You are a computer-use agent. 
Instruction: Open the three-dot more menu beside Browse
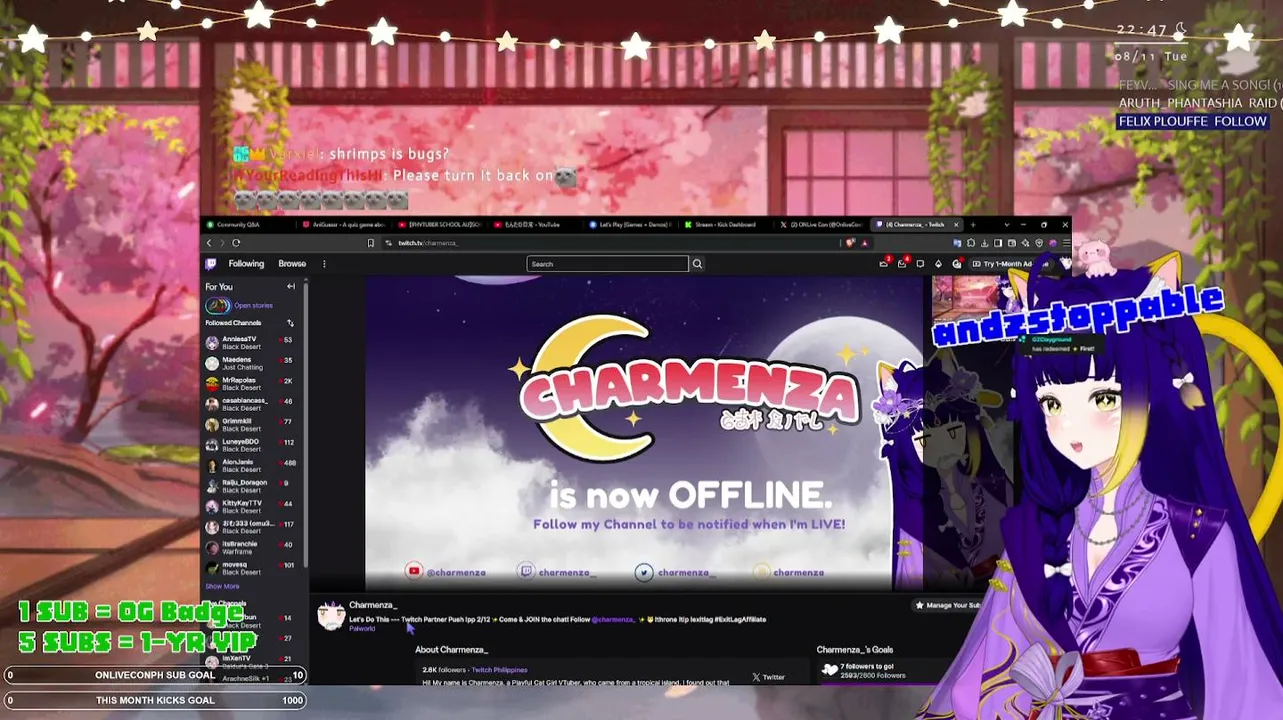coord(324,264)
